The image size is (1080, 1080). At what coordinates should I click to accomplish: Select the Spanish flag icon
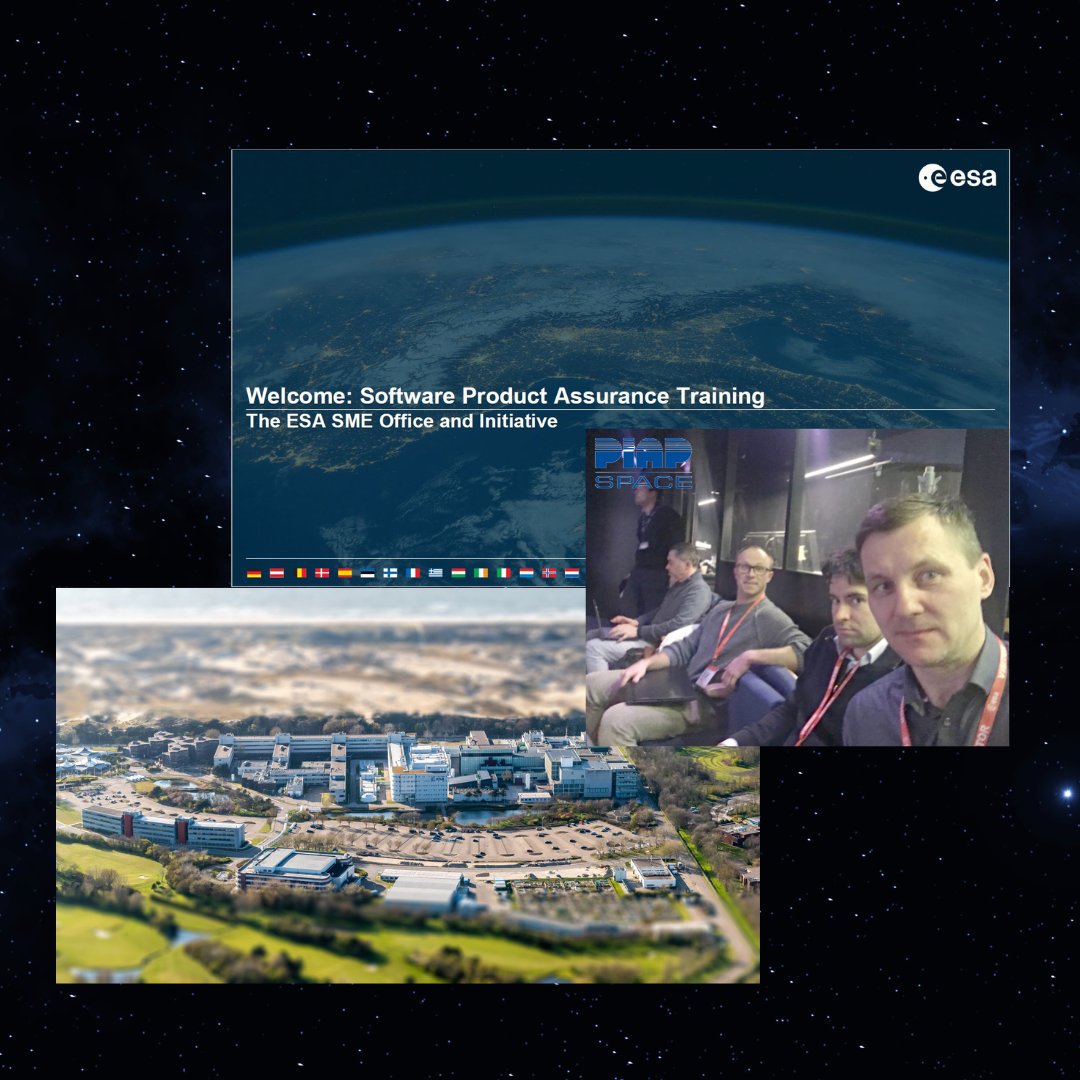tap(345, 573)
